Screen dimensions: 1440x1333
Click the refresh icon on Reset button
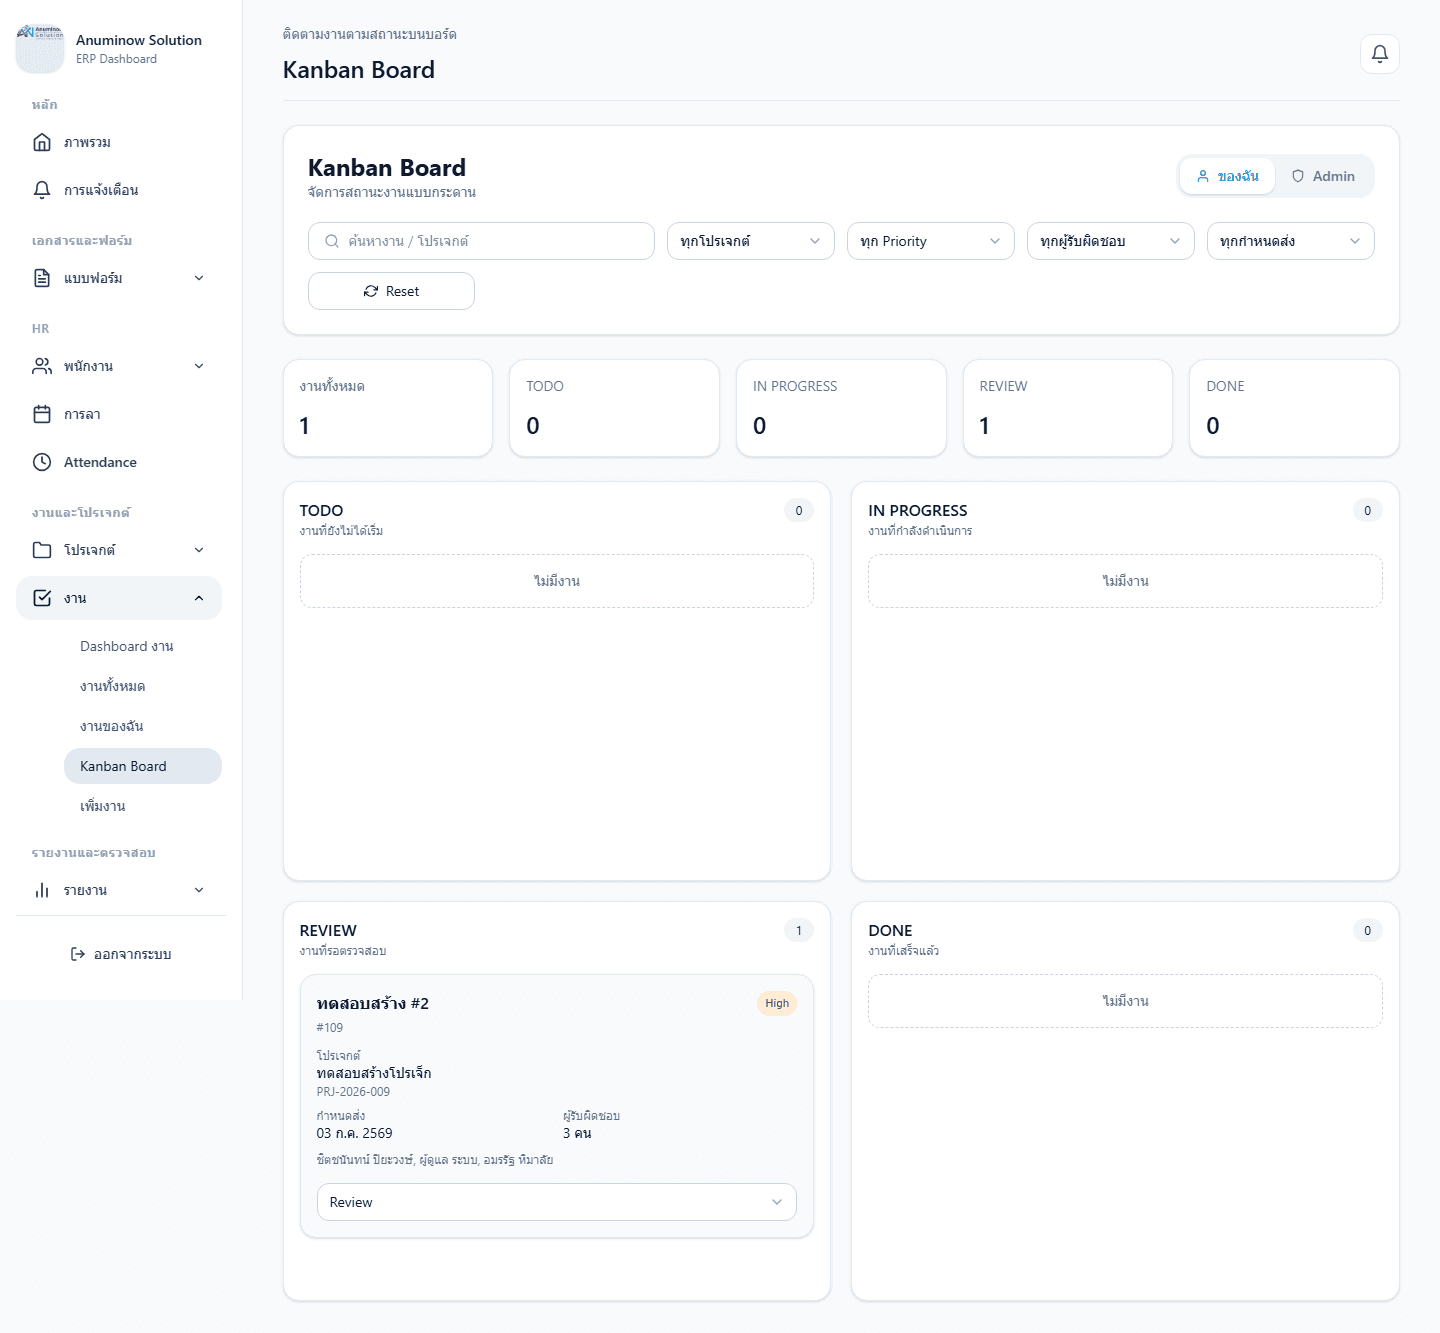(371, 291)
